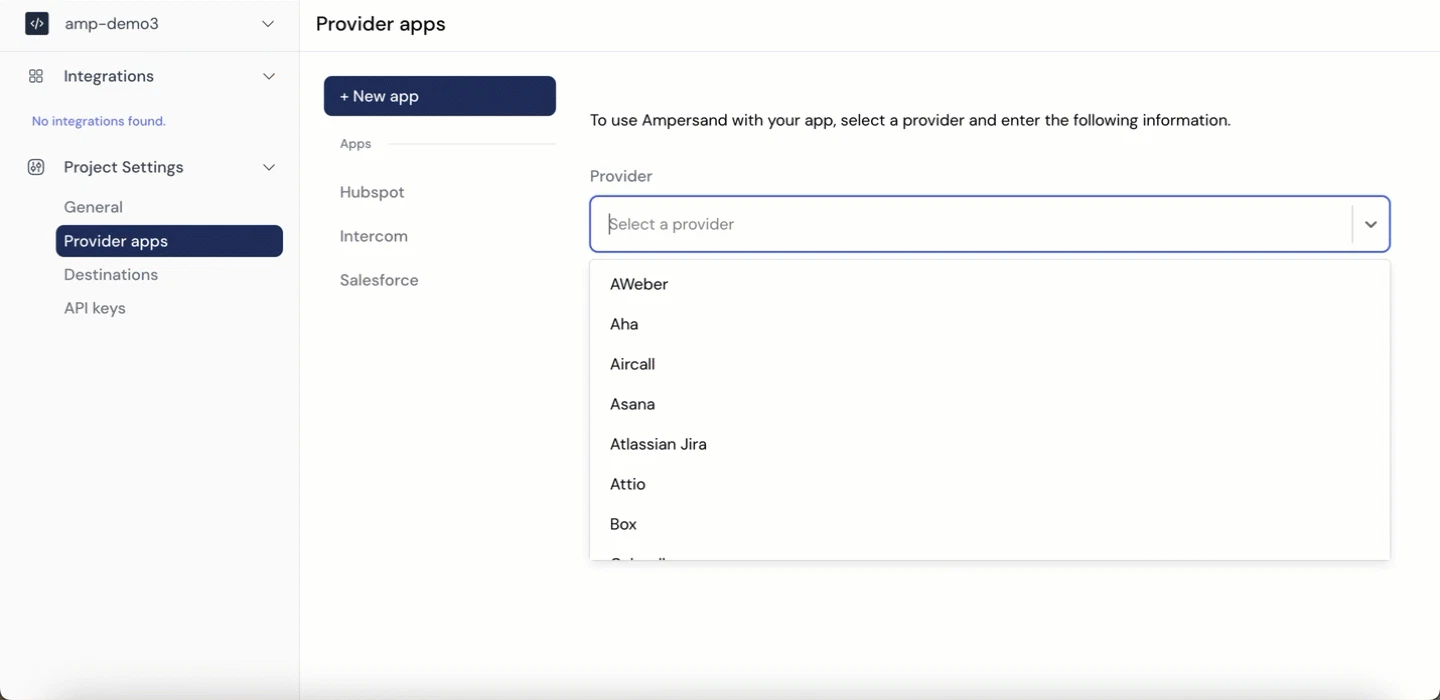Click the amp-demo3 project code icon
The height and width of the screenshot is (700, 1440).
[37, 24]
